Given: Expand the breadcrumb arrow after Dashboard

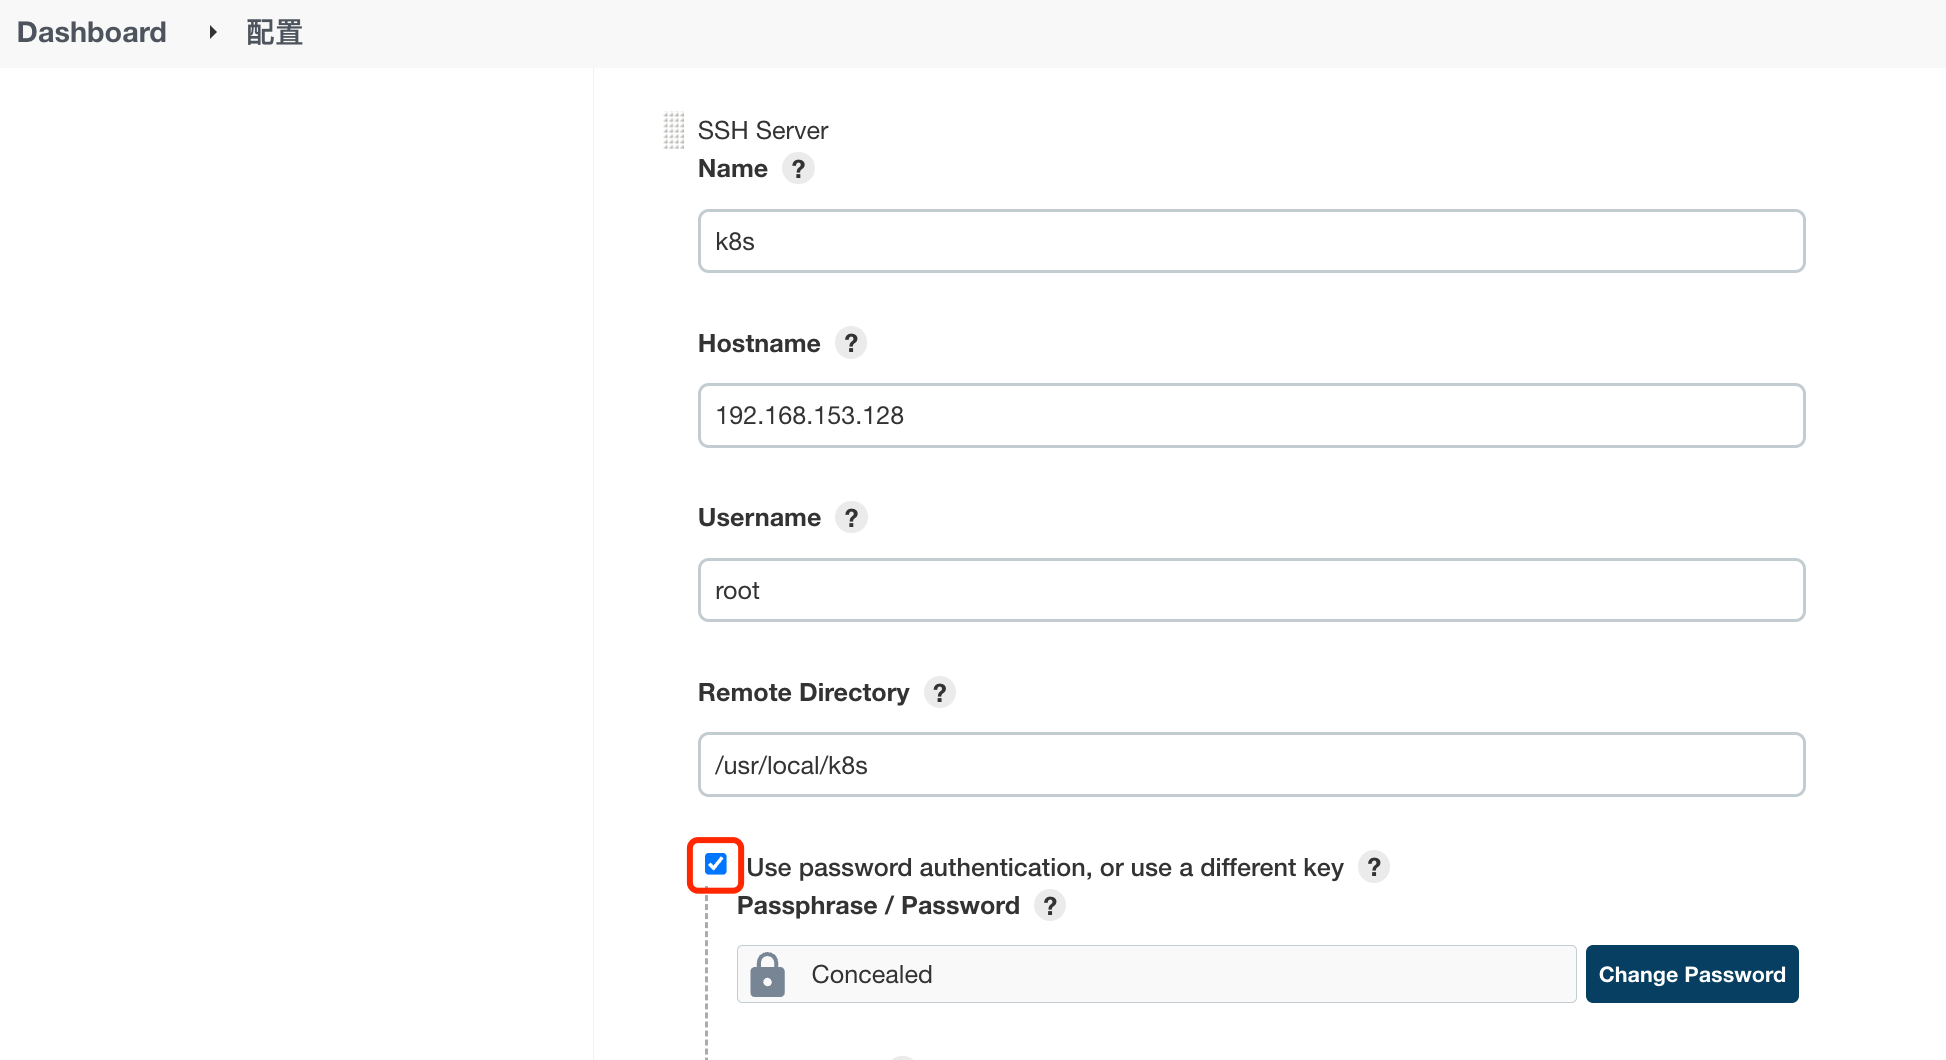Looking at the screenshot, I should [x=212, y=32].
